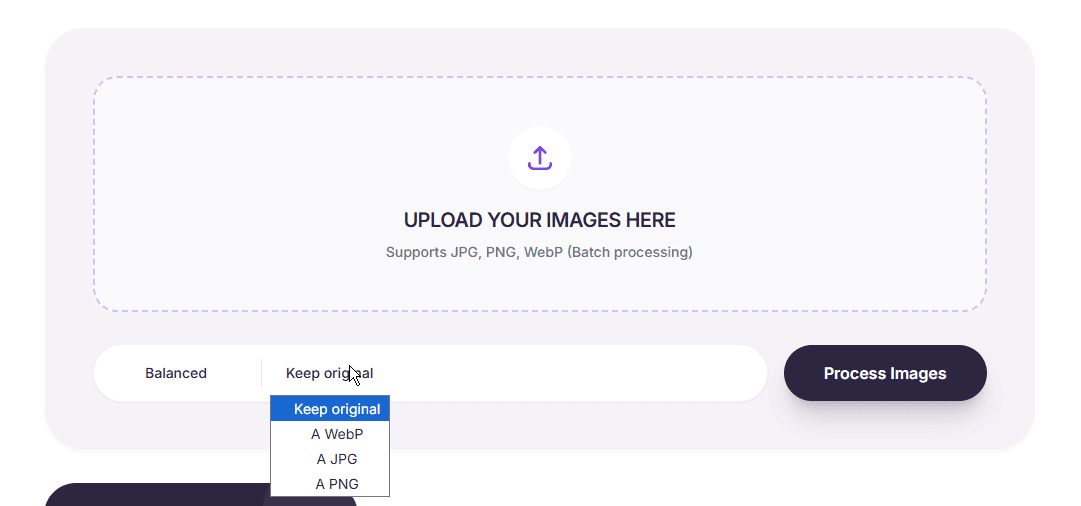Image resolution: width=1081 pixels, height=506 pixels.
Task: Pick A JPG as the output format
Action: pos(330,459)
